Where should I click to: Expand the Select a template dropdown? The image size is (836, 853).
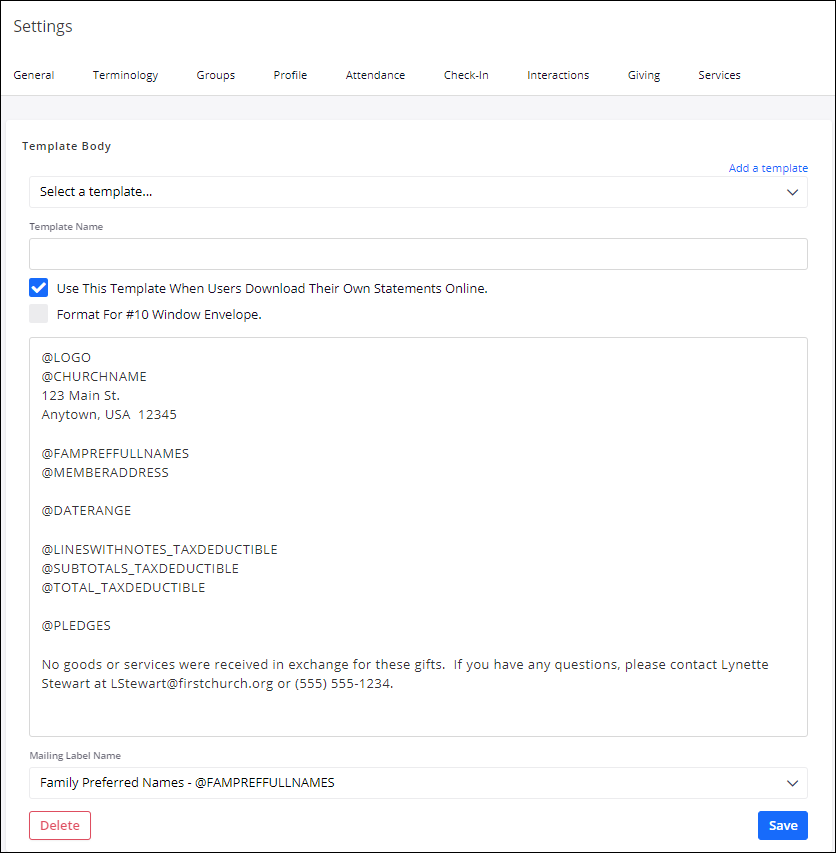pyautogui.click(x=400, y=192)
